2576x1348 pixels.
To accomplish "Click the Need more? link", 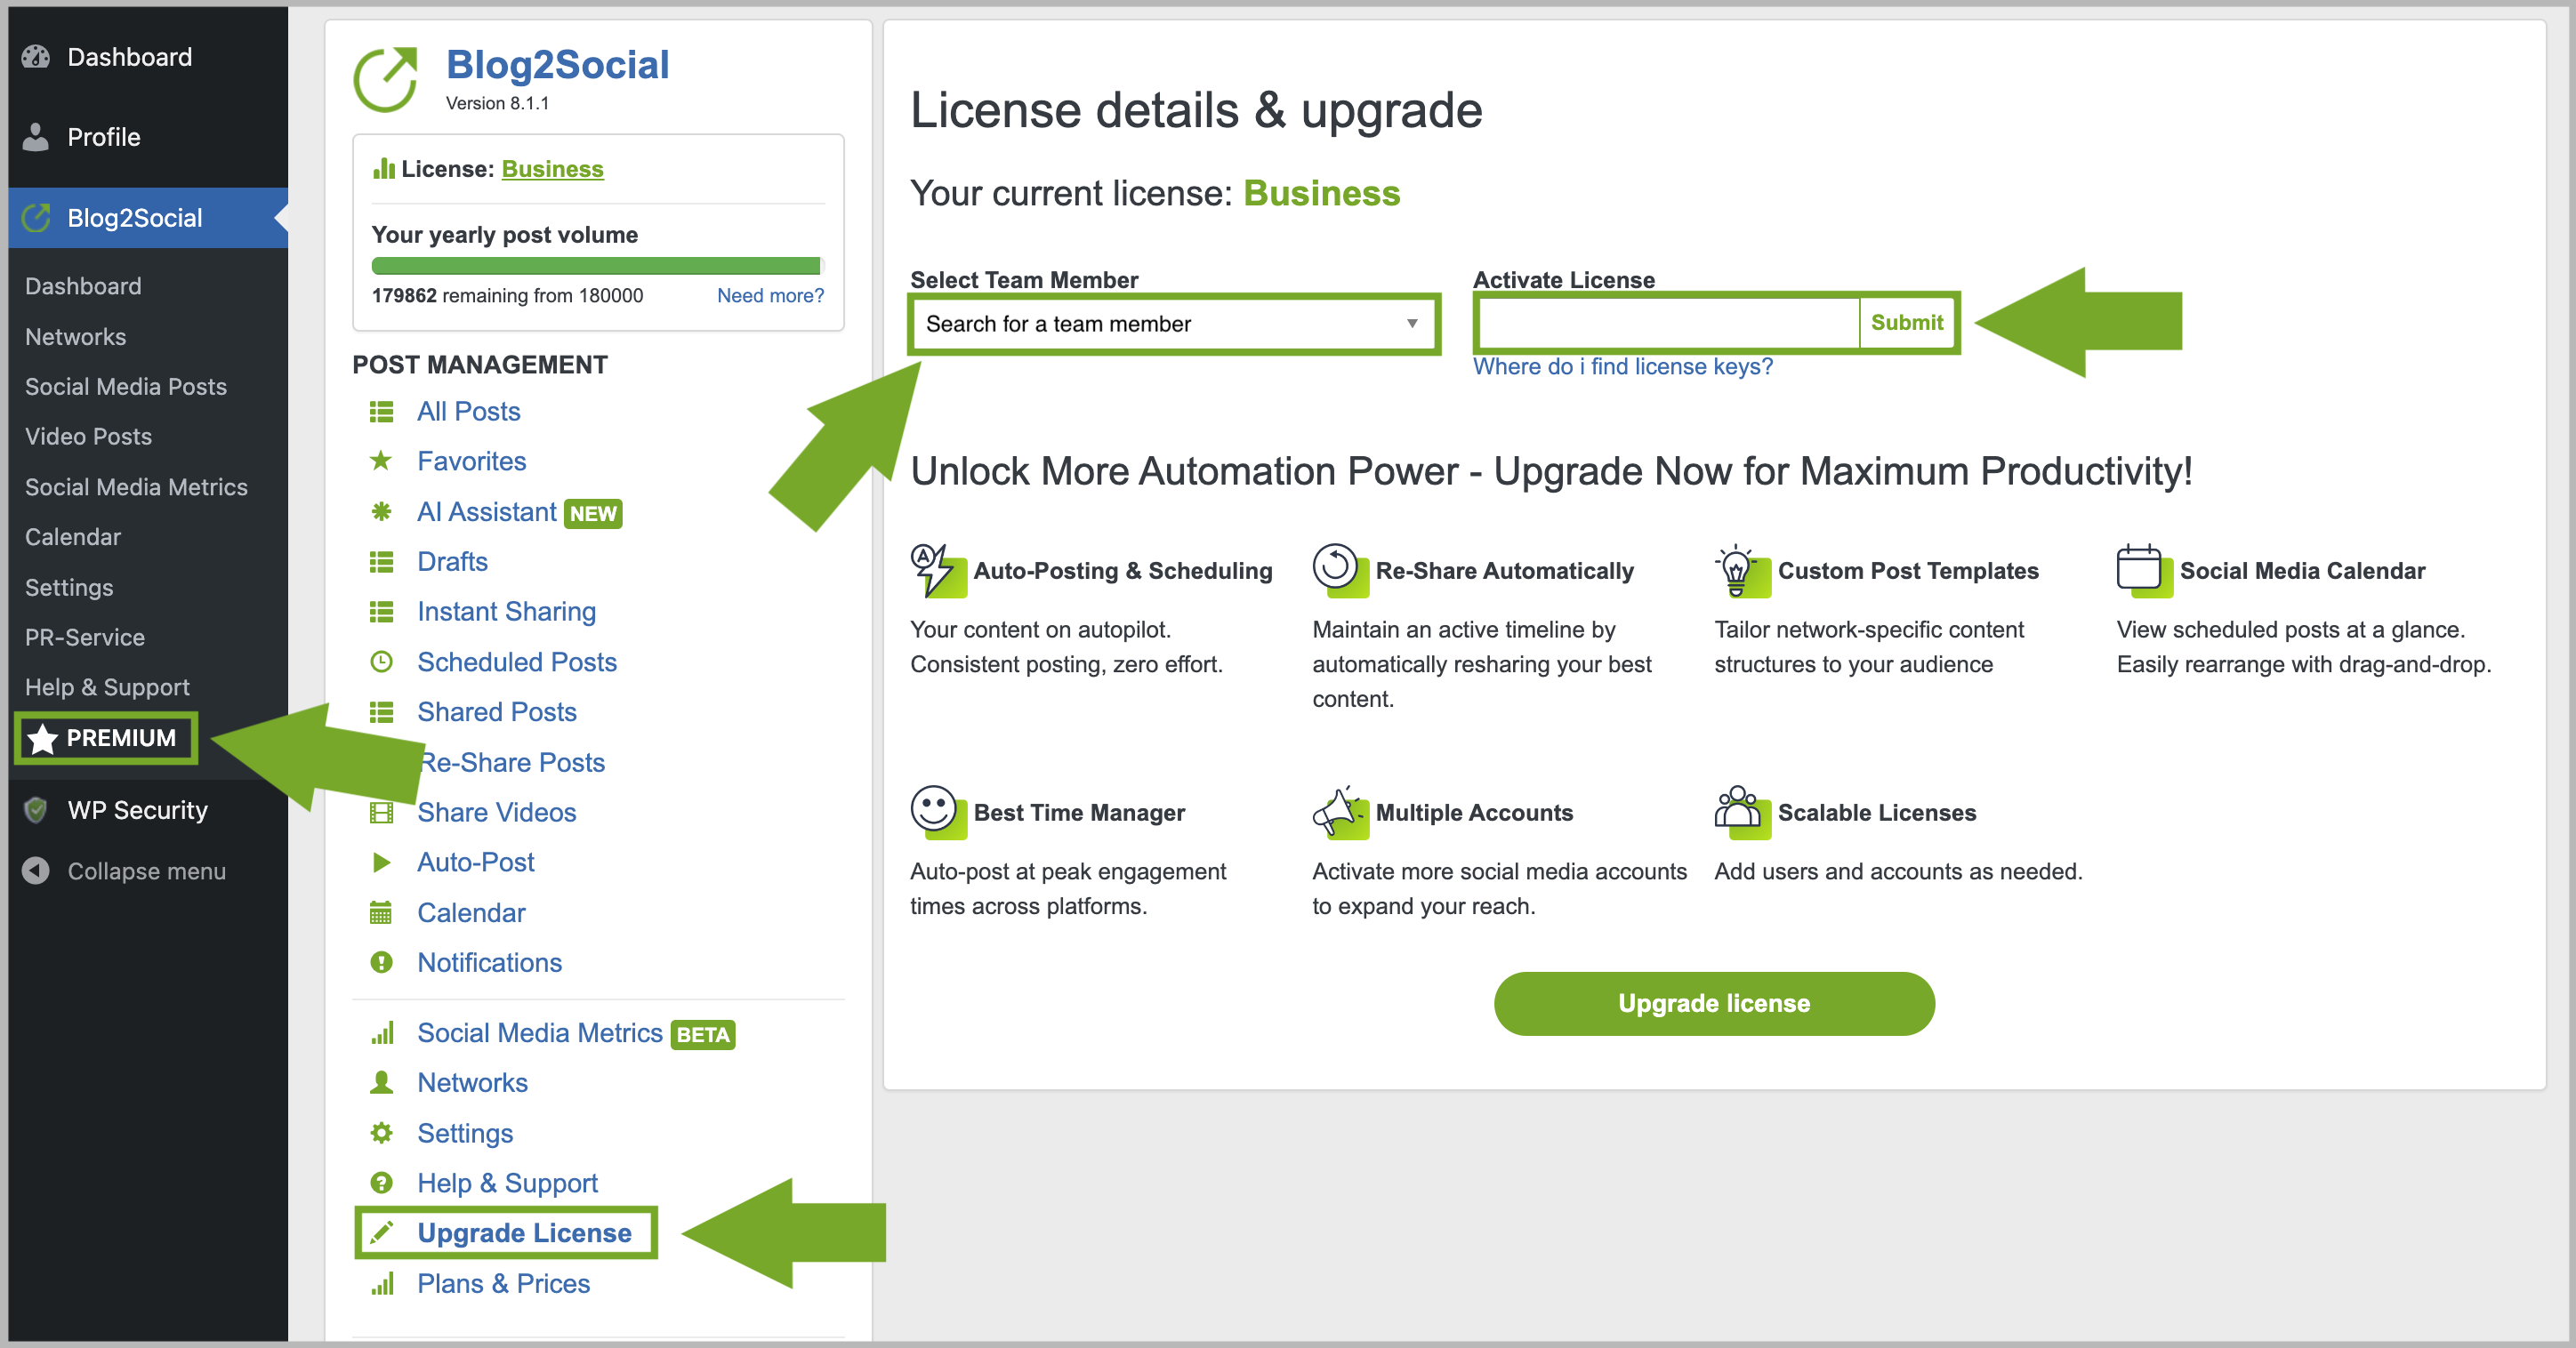I will click(770, 296).
